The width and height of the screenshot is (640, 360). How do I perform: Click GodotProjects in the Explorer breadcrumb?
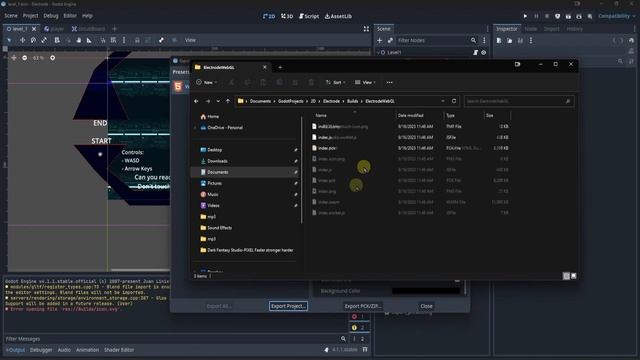point(291,101)
